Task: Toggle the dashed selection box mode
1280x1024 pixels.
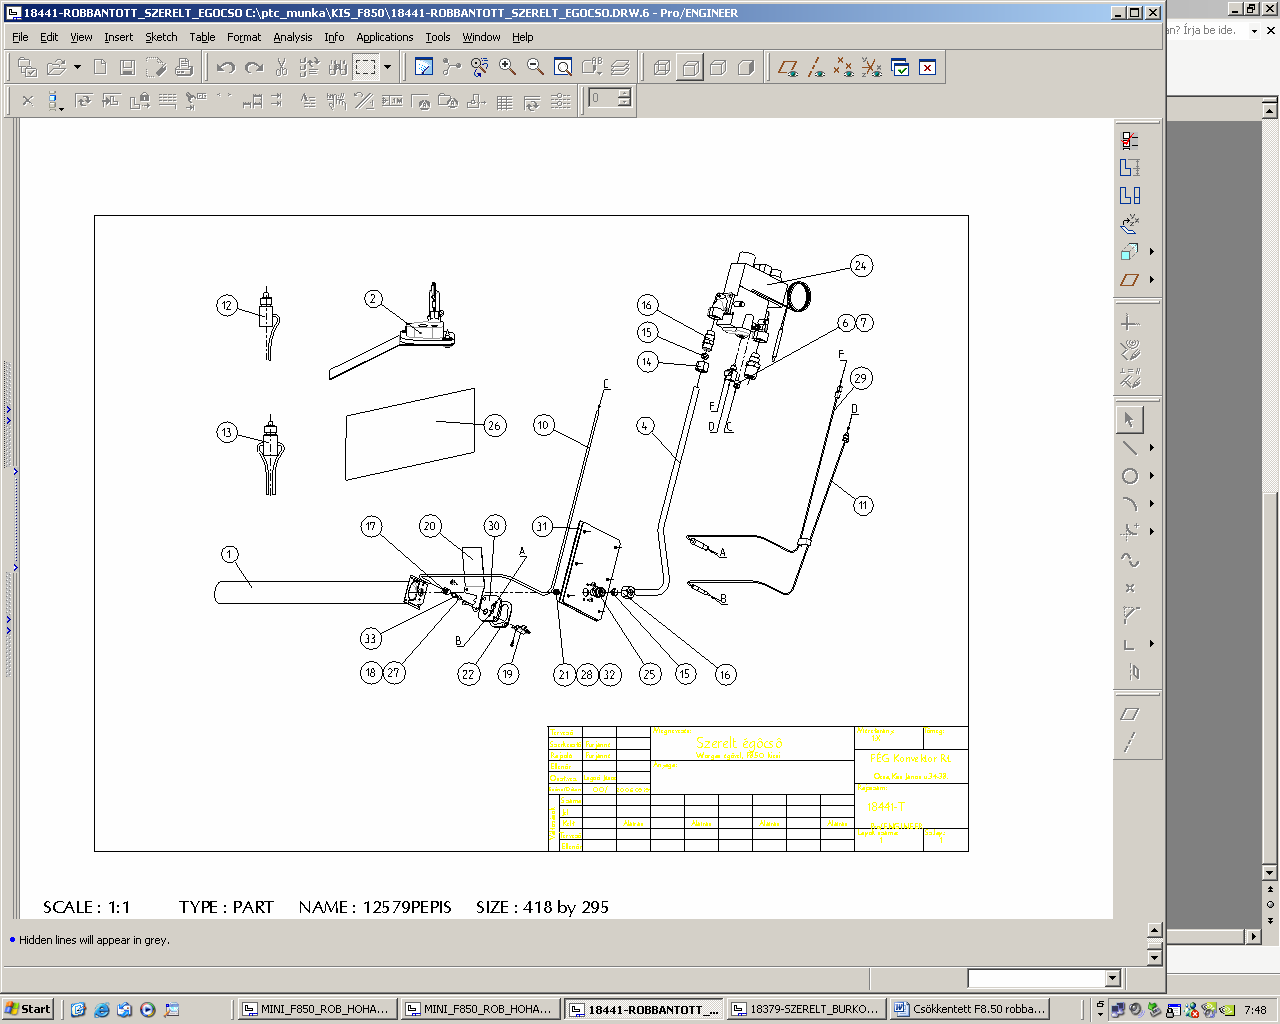Action: click(366, 67)
